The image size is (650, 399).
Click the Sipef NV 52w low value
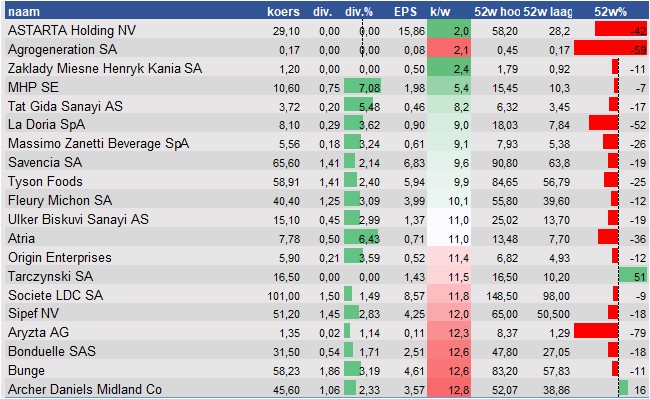553,314
